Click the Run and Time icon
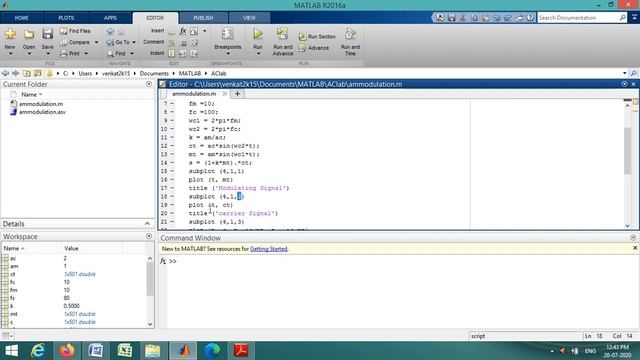This screenshot has width=640, height=360. 350,34
